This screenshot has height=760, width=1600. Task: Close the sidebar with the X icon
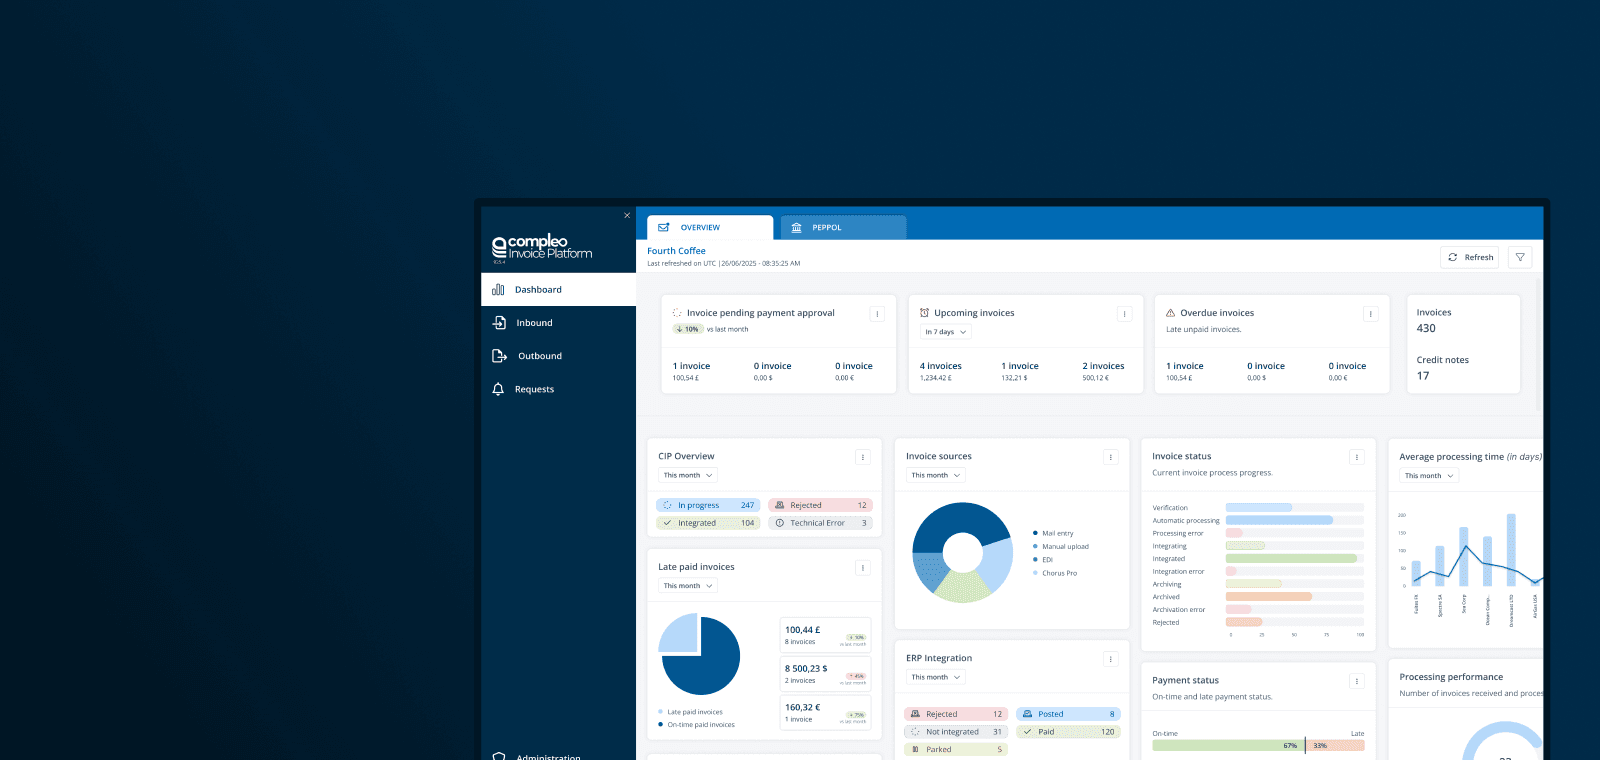[627, 215]
